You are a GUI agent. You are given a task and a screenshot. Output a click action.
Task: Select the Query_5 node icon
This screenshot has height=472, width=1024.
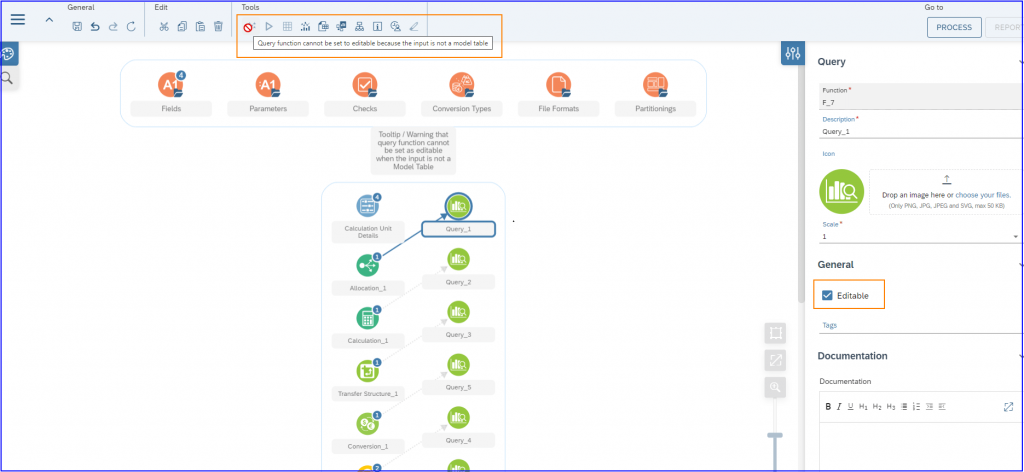pyautogui.click(x=458, y=365)
